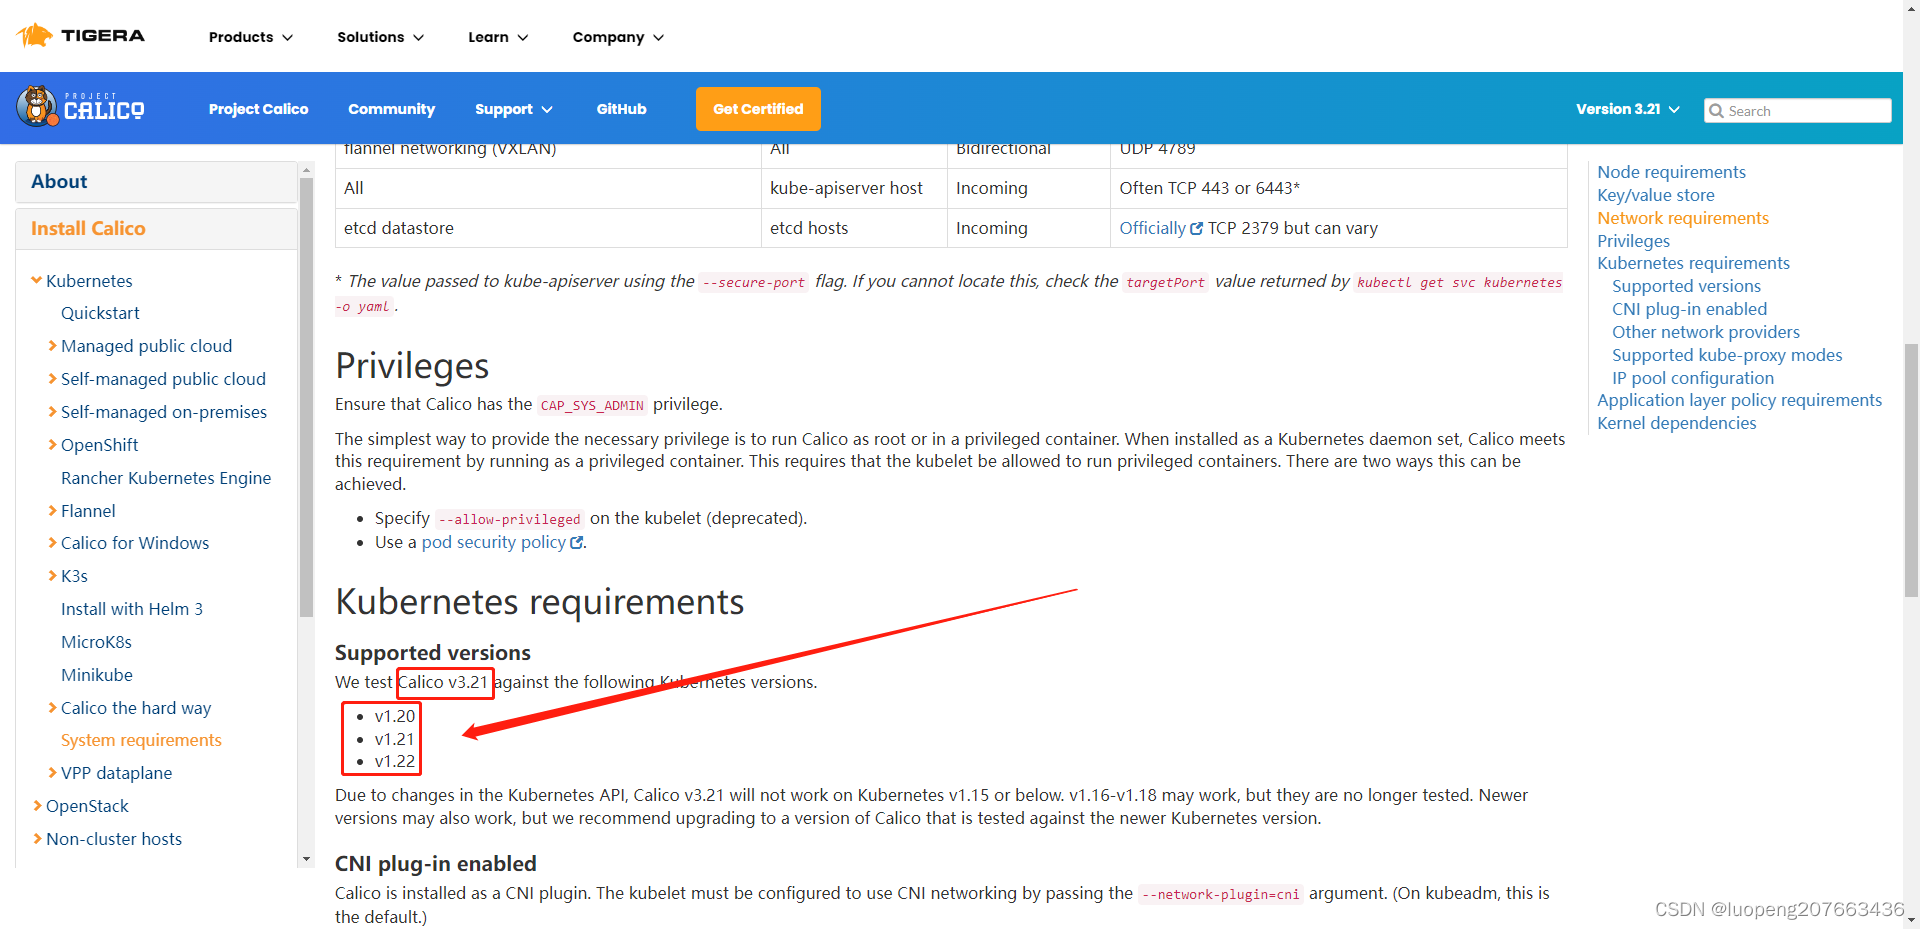Click the CAP_SYS_ADMIN code text

pos(592,405)
